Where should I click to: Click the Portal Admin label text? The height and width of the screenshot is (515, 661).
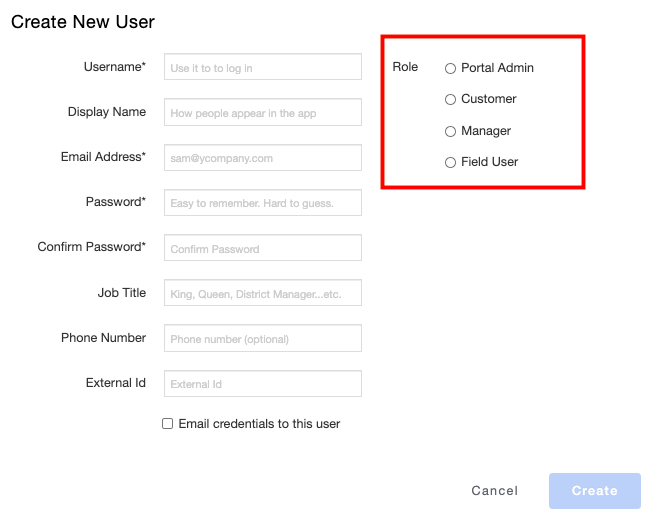coord(497,68)
